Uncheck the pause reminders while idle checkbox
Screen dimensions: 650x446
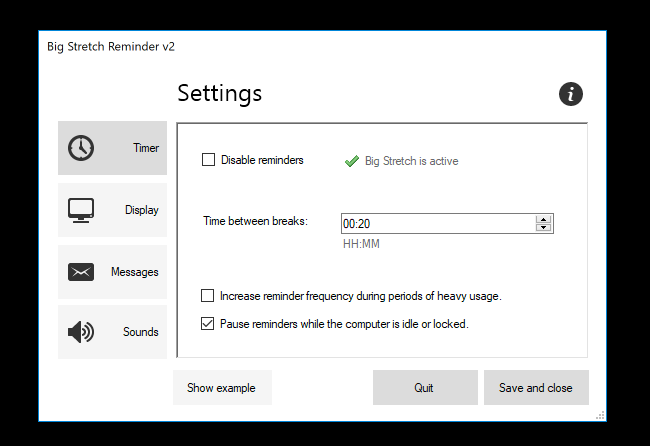207,323
